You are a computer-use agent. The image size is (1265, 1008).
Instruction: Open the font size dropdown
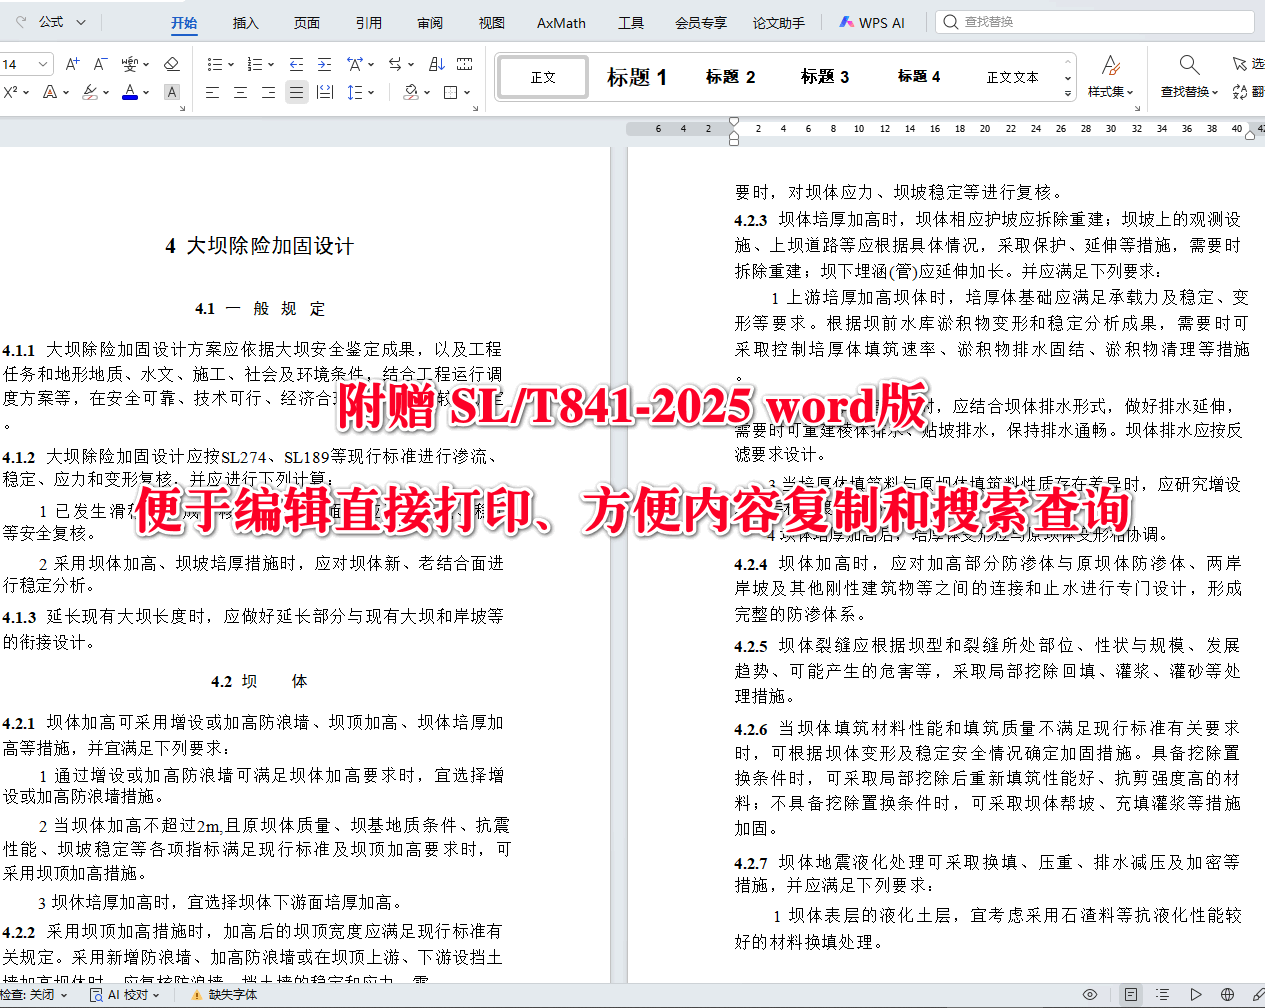pyautogui.click(x=45, y=64)
